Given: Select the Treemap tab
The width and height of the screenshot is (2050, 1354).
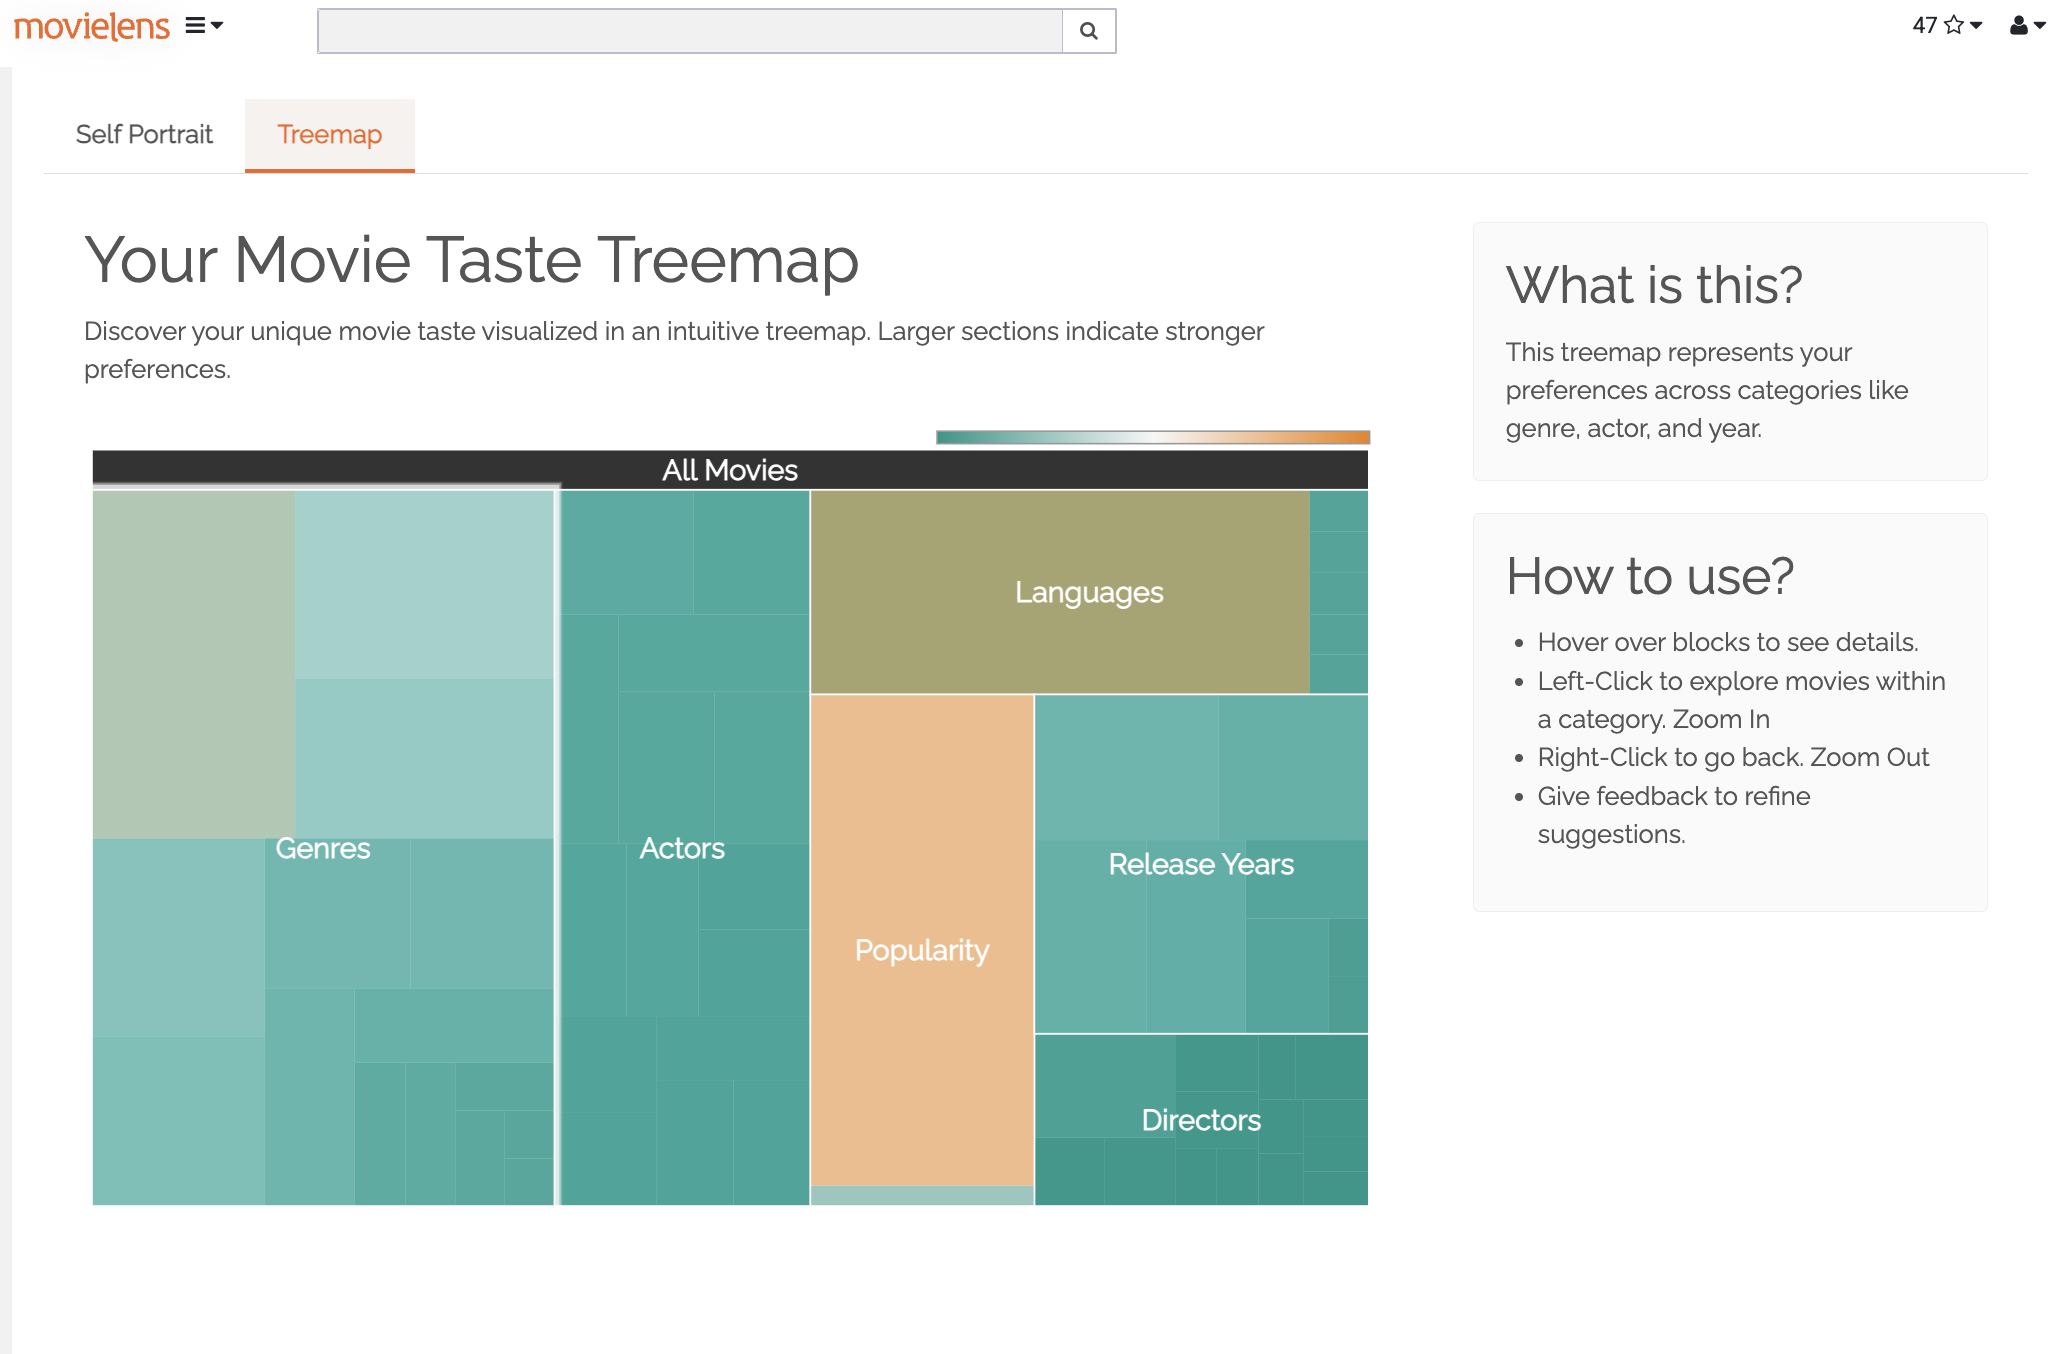Looking at the screenshot, I should click(329, 135).
